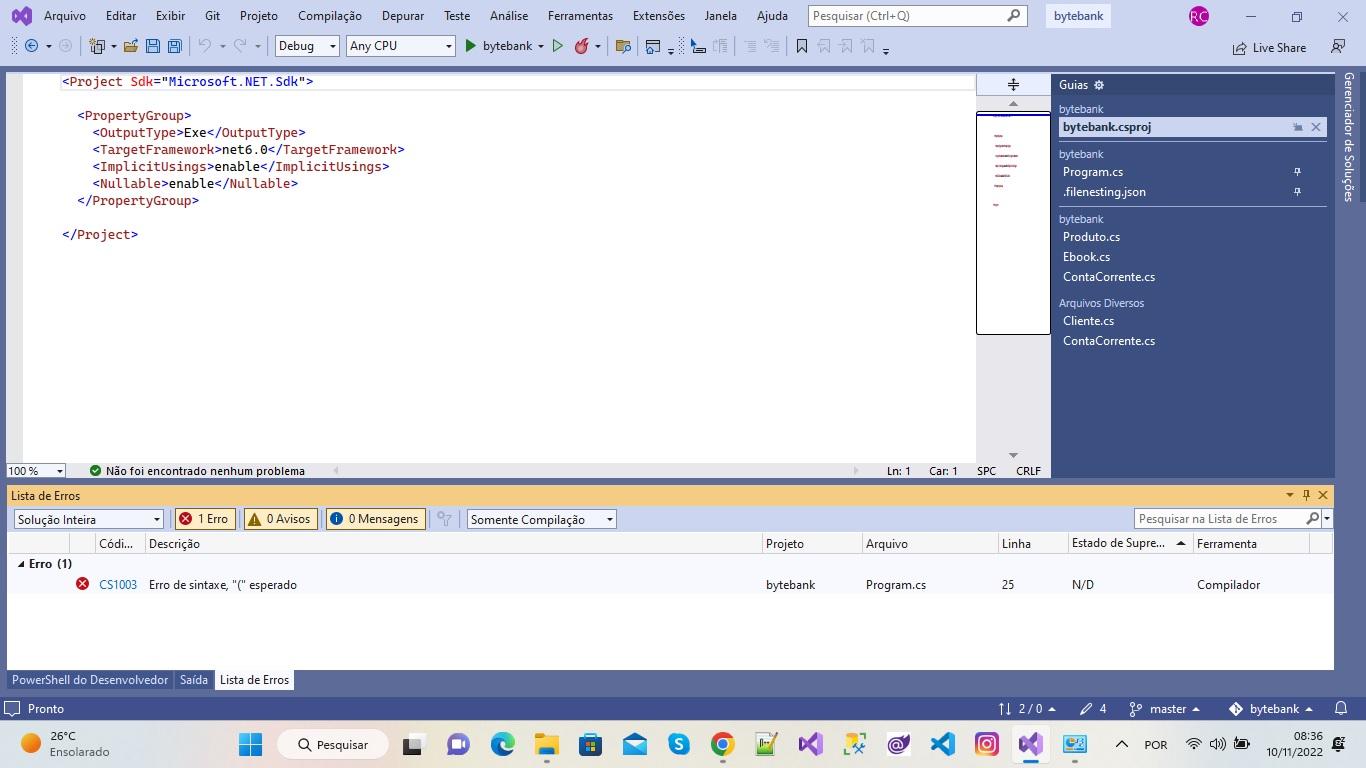Switch to PowerShell do Desenvolvedor tab

tap(90, 680)
